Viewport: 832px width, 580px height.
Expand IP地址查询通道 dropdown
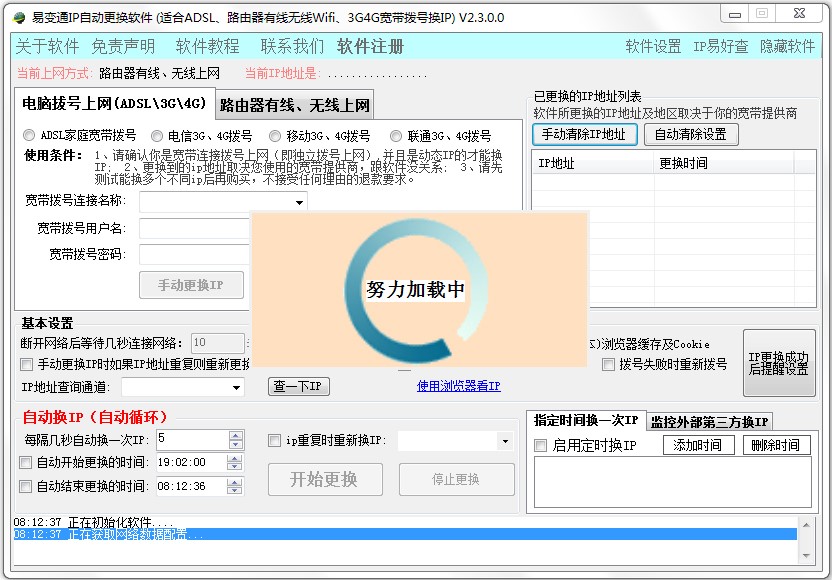[236, 387]
